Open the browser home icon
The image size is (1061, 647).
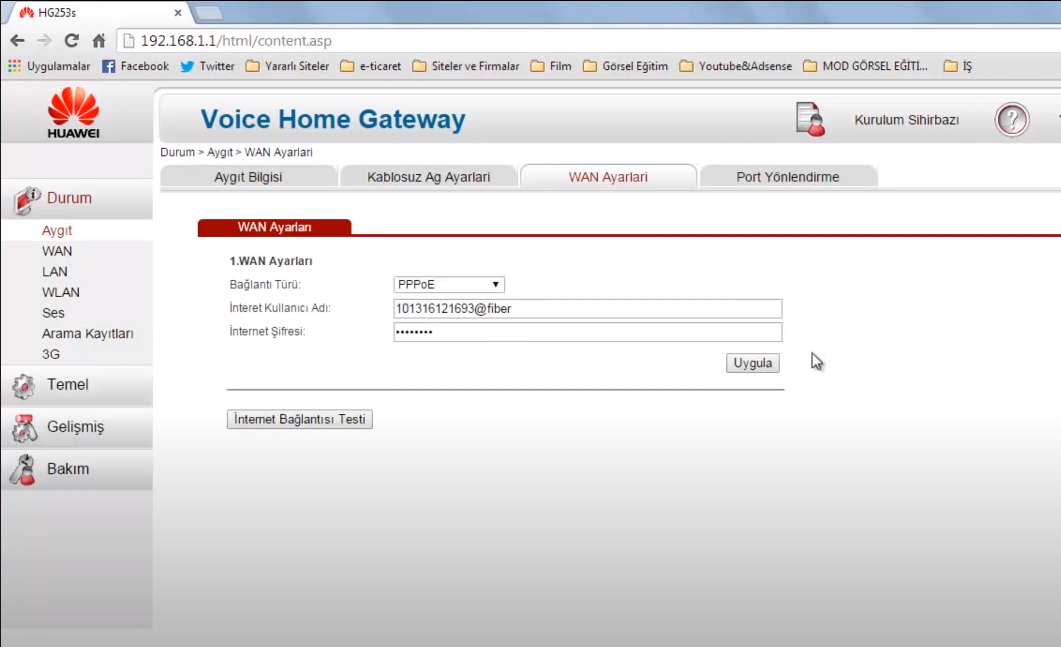[x=99, y=41]
